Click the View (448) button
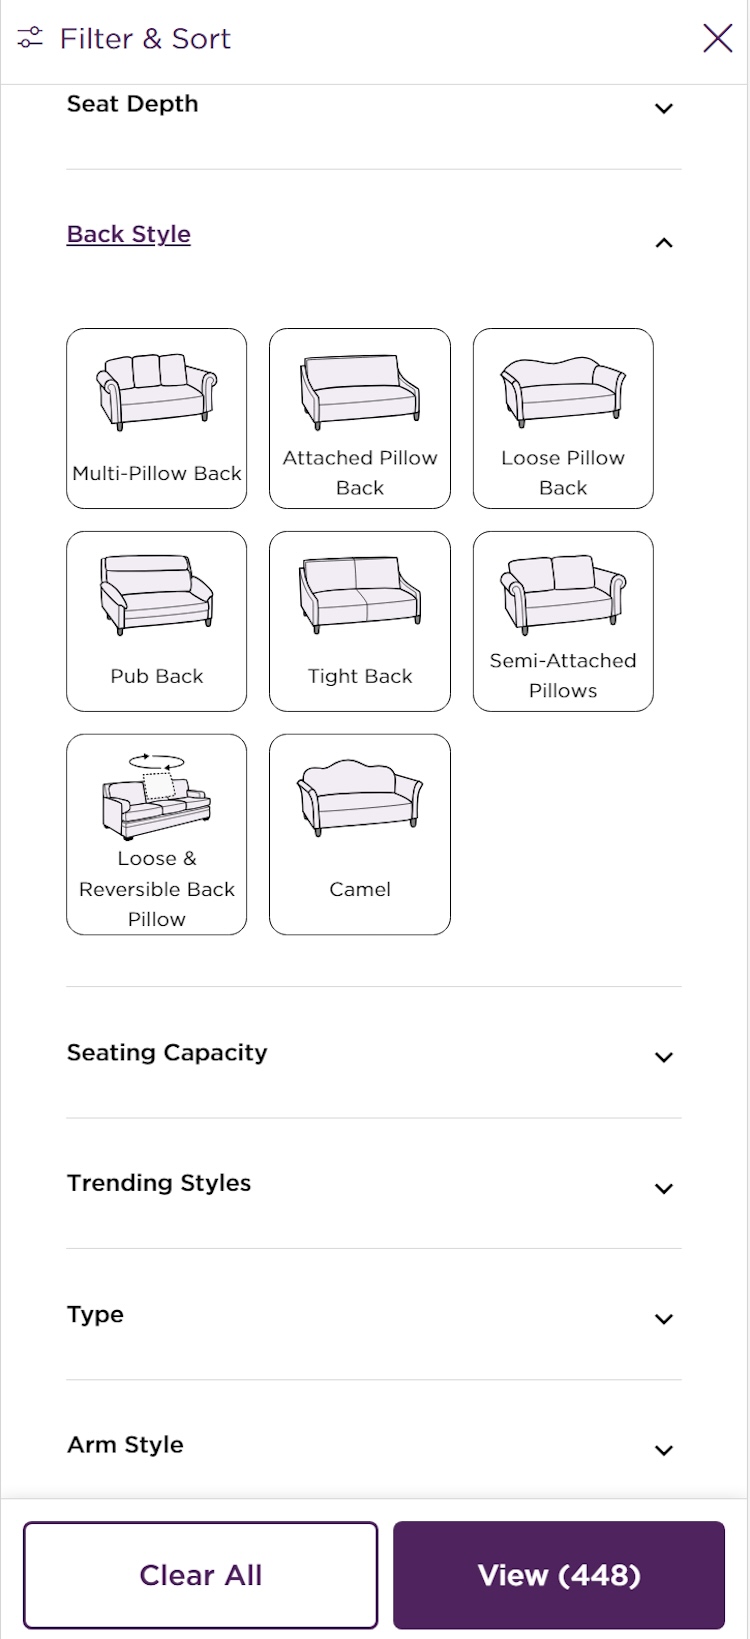This screenshot has width=750, height=1639. coord(558,1575)
